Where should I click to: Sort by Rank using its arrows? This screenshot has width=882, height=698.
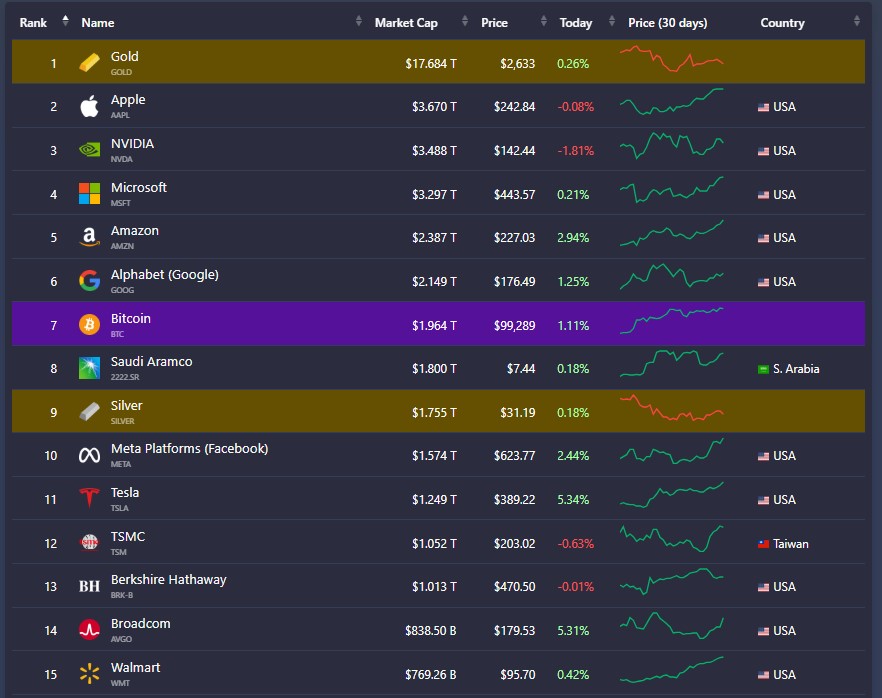[65, 21]
